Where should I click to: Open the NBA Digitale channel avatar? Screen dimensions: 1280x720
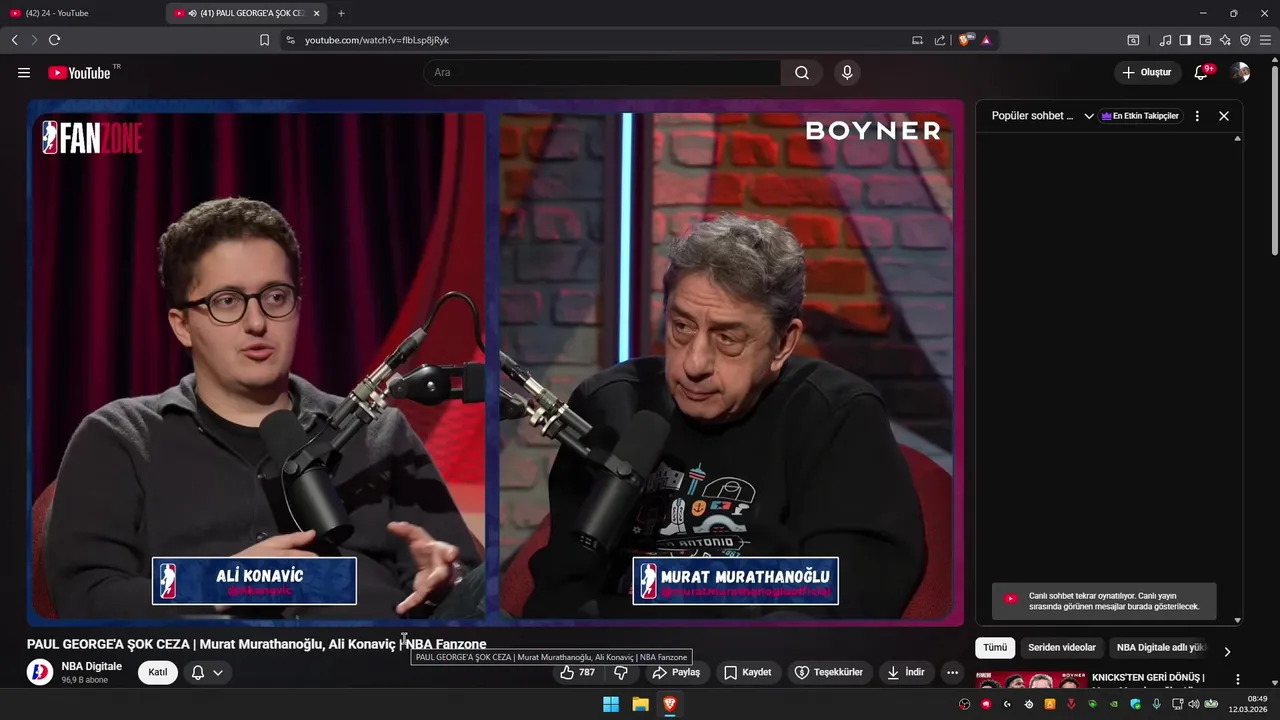(x=40, y=672)
